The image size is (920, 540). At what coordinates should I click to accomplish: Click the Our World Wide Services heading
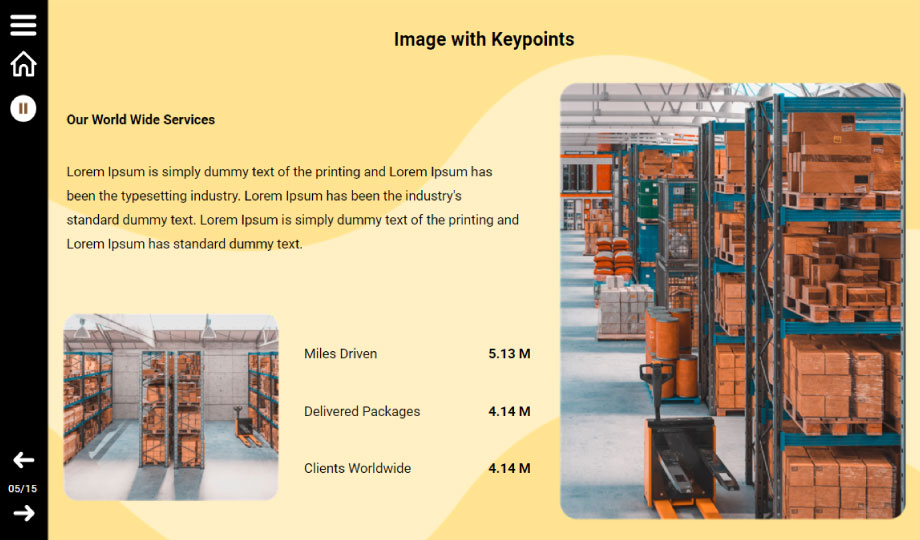[141, 120]
